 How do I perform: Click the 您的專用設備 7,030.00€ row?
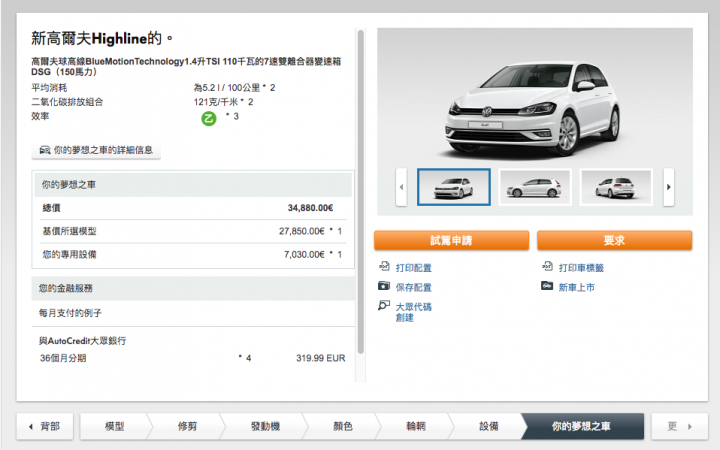click(193, 254)
